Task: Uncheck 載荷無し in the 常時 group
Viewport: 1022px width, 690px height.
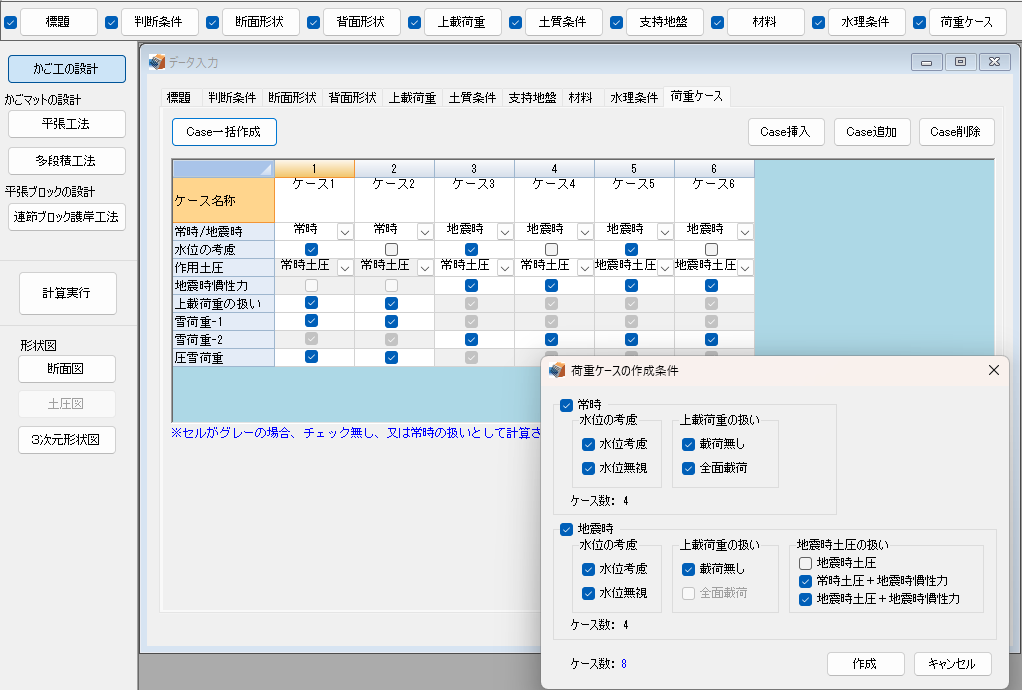Action: pyautogui.click(x=688, y=444)
